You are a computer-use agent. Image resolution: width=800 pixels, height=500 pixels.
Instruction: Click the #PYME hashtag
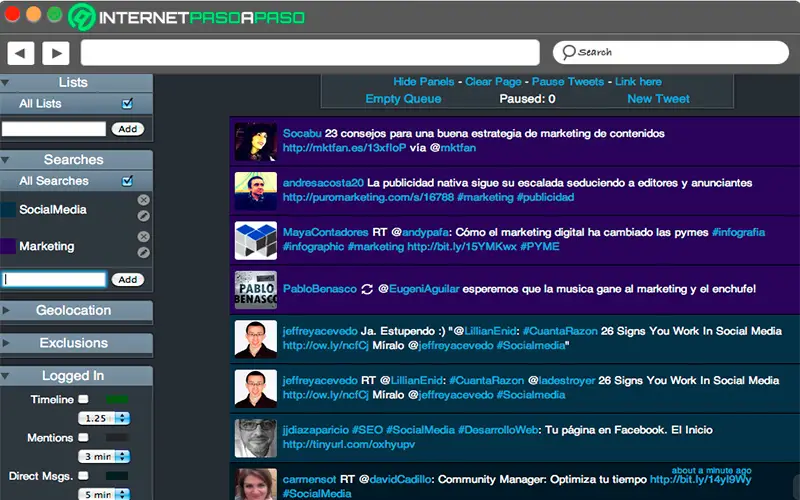540,247
